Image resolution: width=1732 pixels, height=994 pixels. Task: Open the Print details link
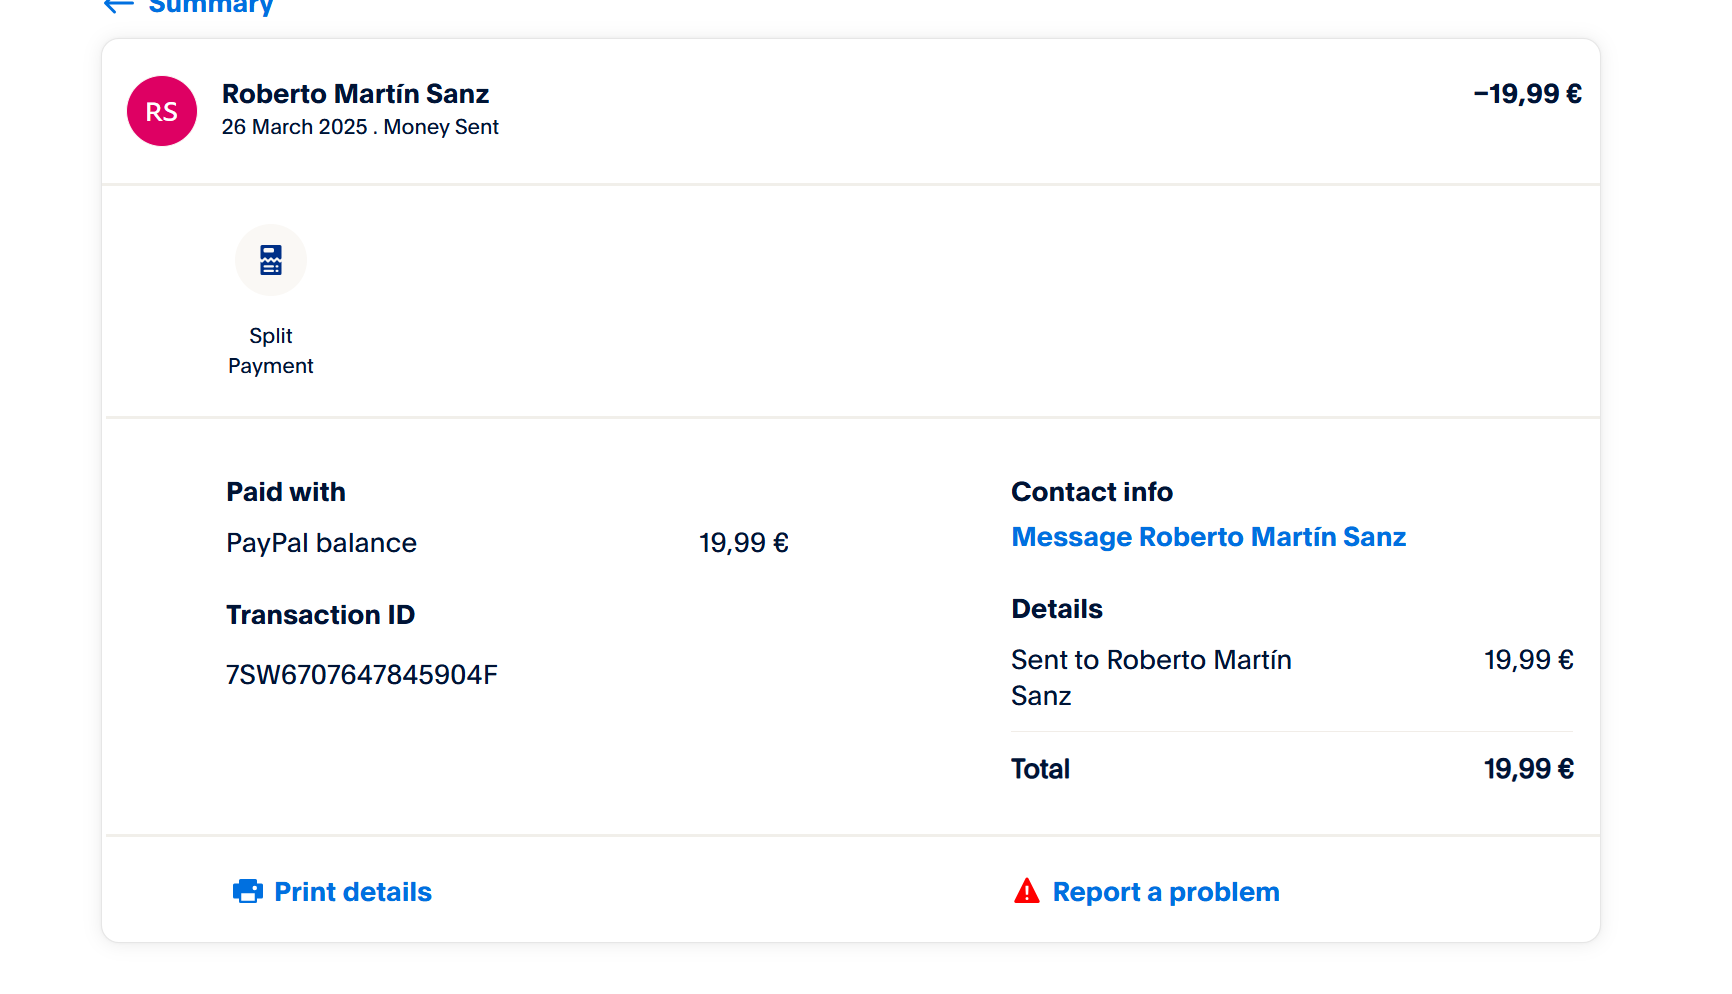tap(353, 892)
